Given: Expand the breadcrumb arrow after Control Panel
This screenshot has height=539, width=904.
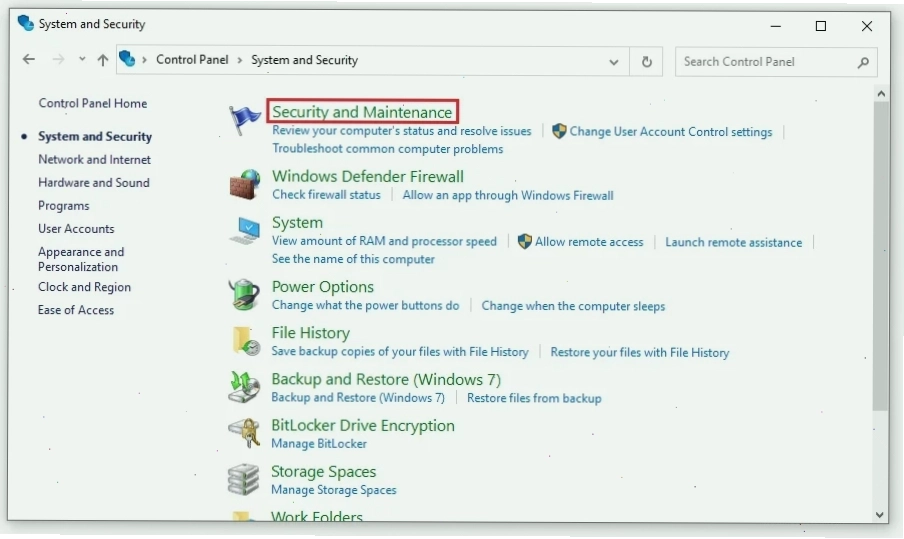Looking at the screenshot, I should click(x=240, y=60).
